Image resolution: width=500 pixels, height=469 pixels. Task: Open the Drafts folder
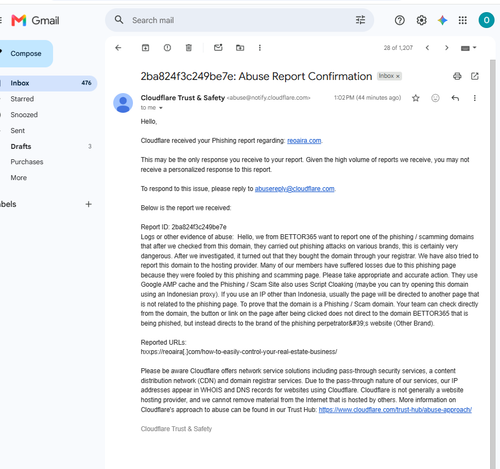coord(21,146)
